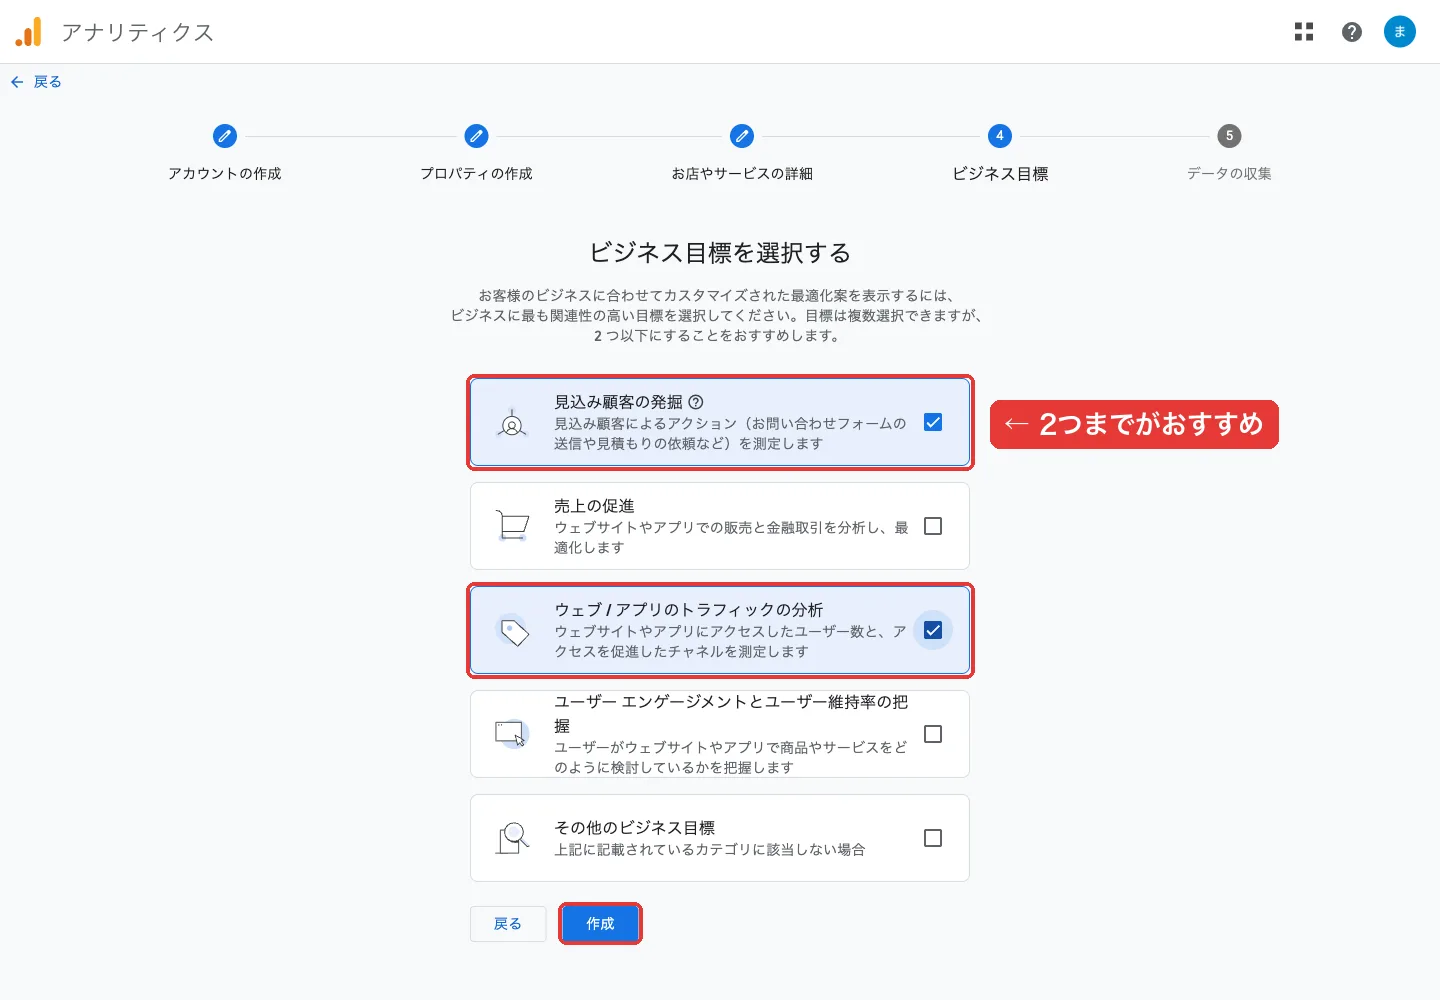Screen dimensions: 1440x1000
Task: Click the データの収集 step label
Action: click(1229, 174)
